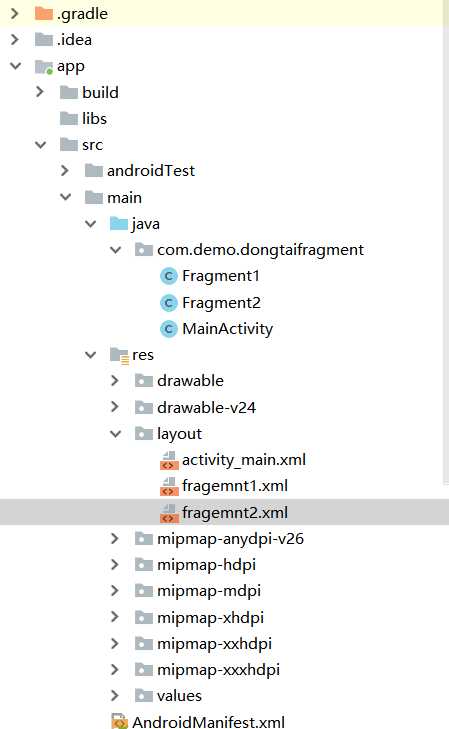Screen dimensions: 449x729
Task: Select the drawable-v24 folder label
Action: (x=206, y=408)
